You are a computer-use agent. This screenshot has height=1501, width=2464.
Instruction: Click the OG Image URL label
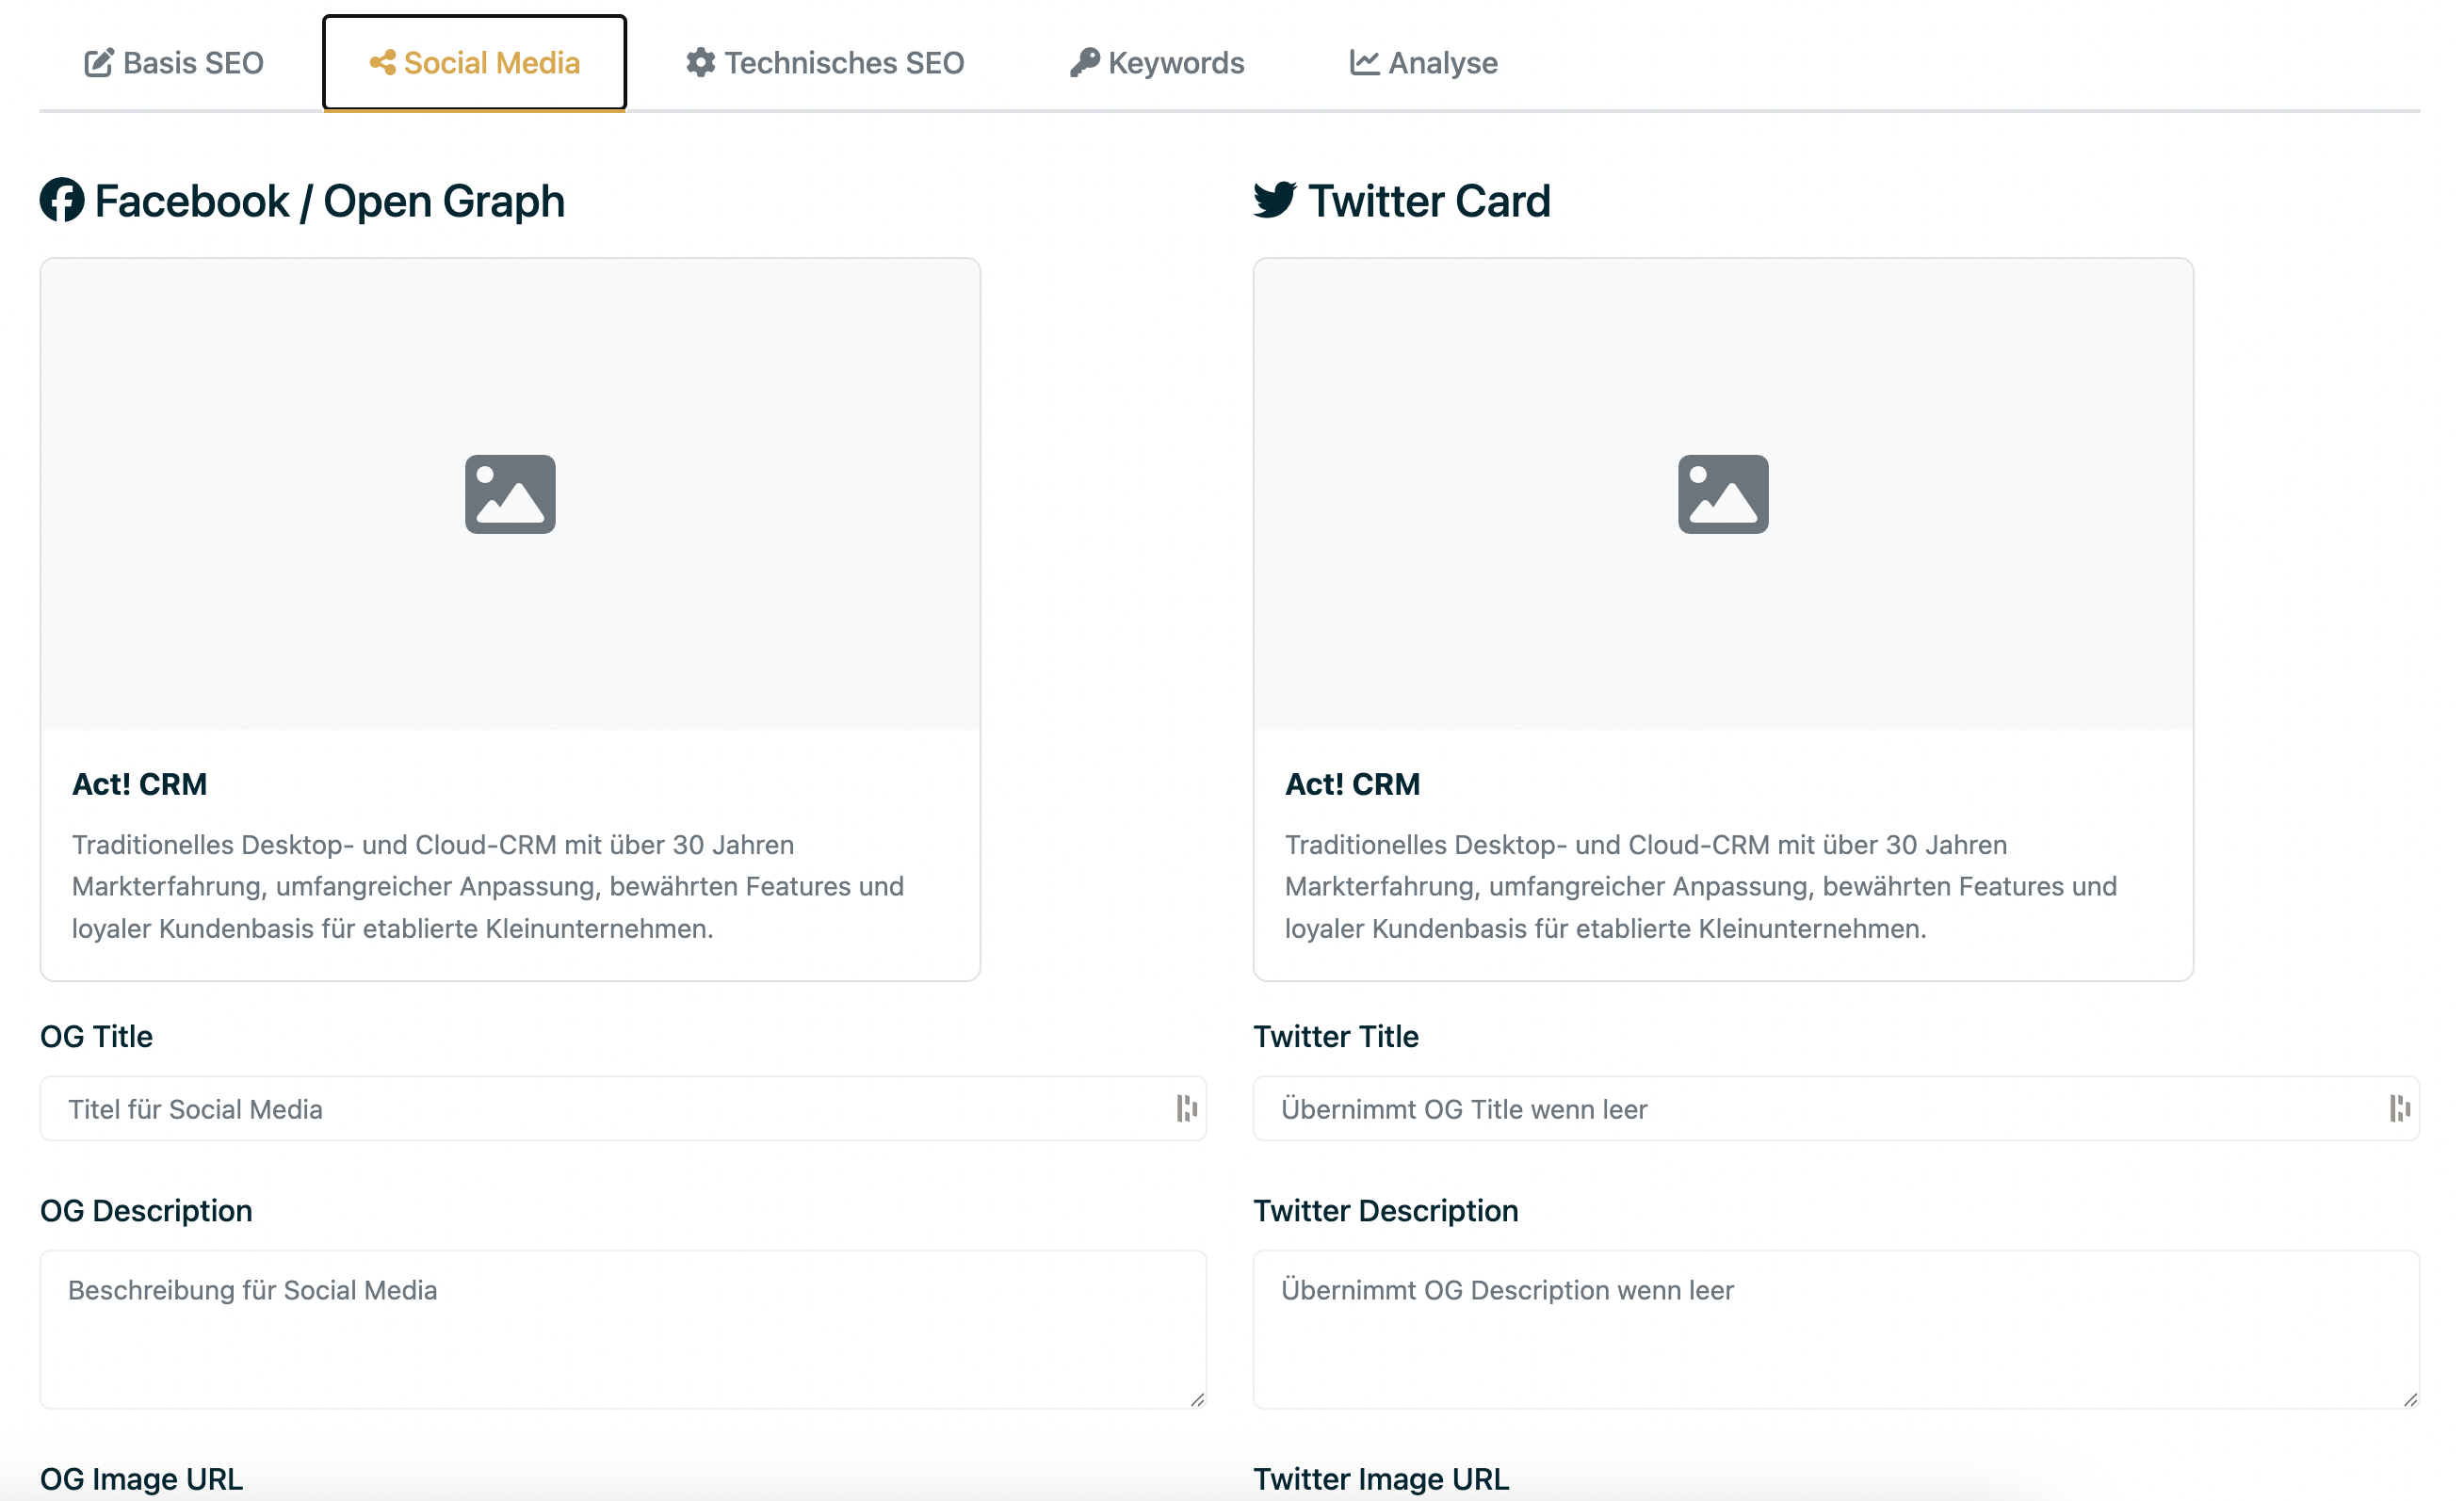pyautogui.click(x=141, y=1478)
